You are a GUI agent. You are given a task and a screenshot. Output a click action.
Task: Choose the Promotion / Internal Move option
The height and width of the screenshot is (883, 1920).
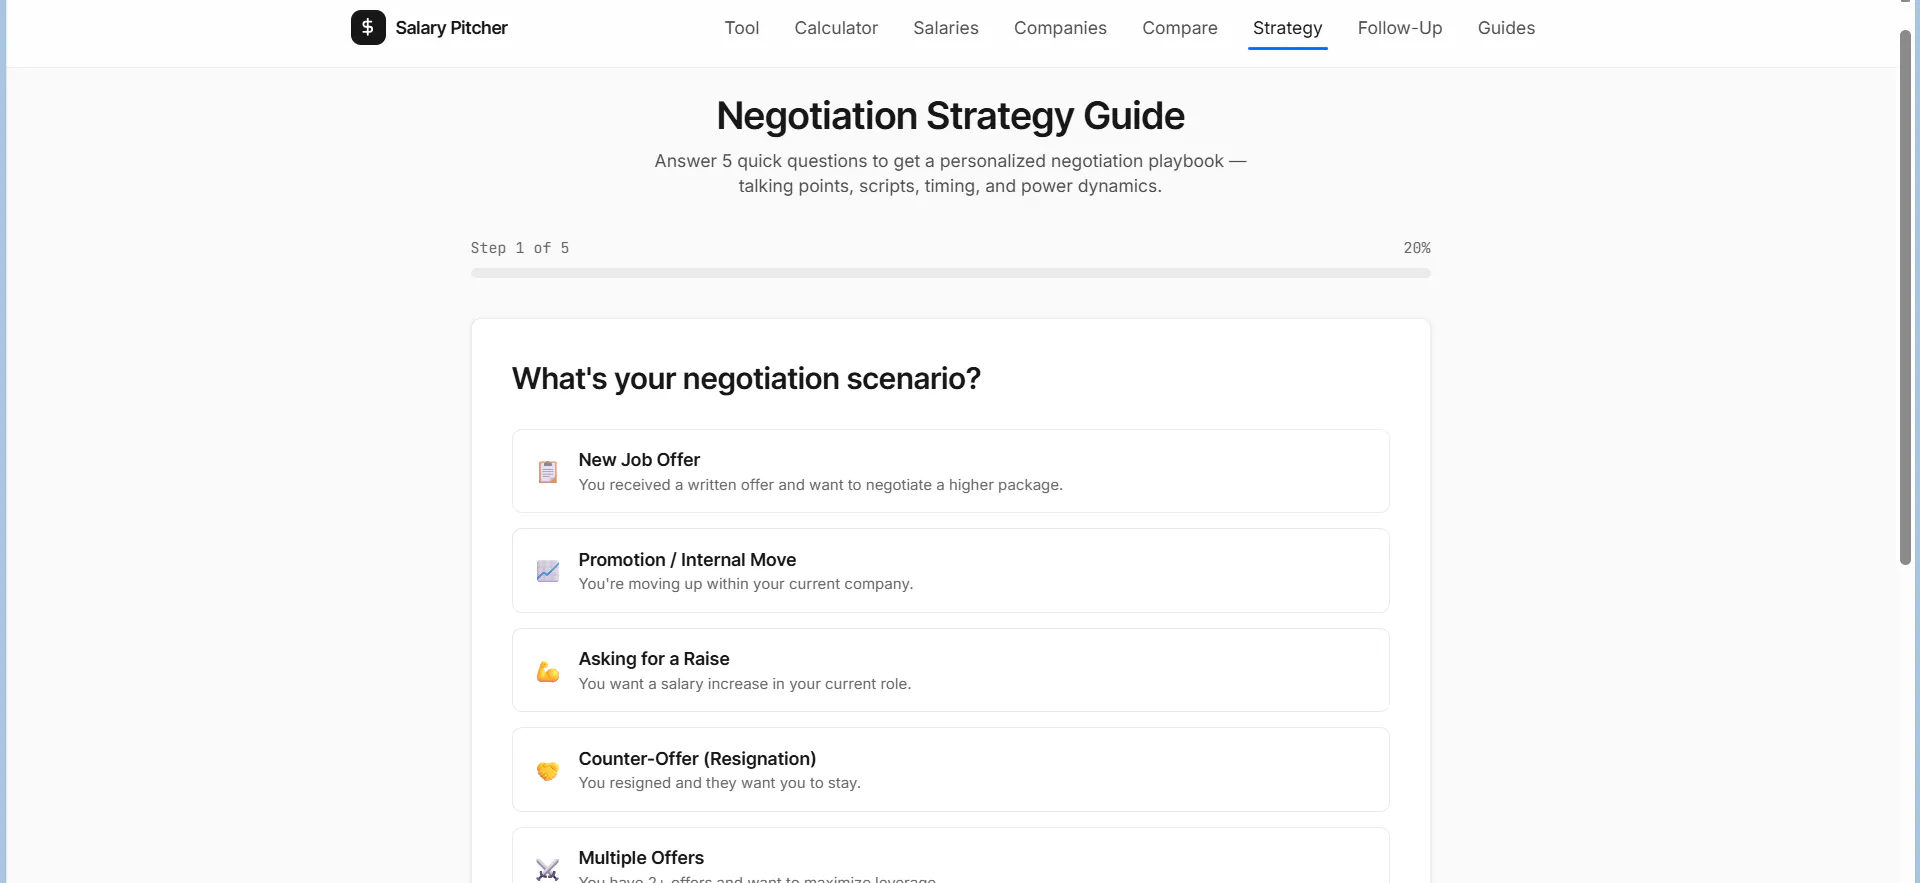(951, 571)
